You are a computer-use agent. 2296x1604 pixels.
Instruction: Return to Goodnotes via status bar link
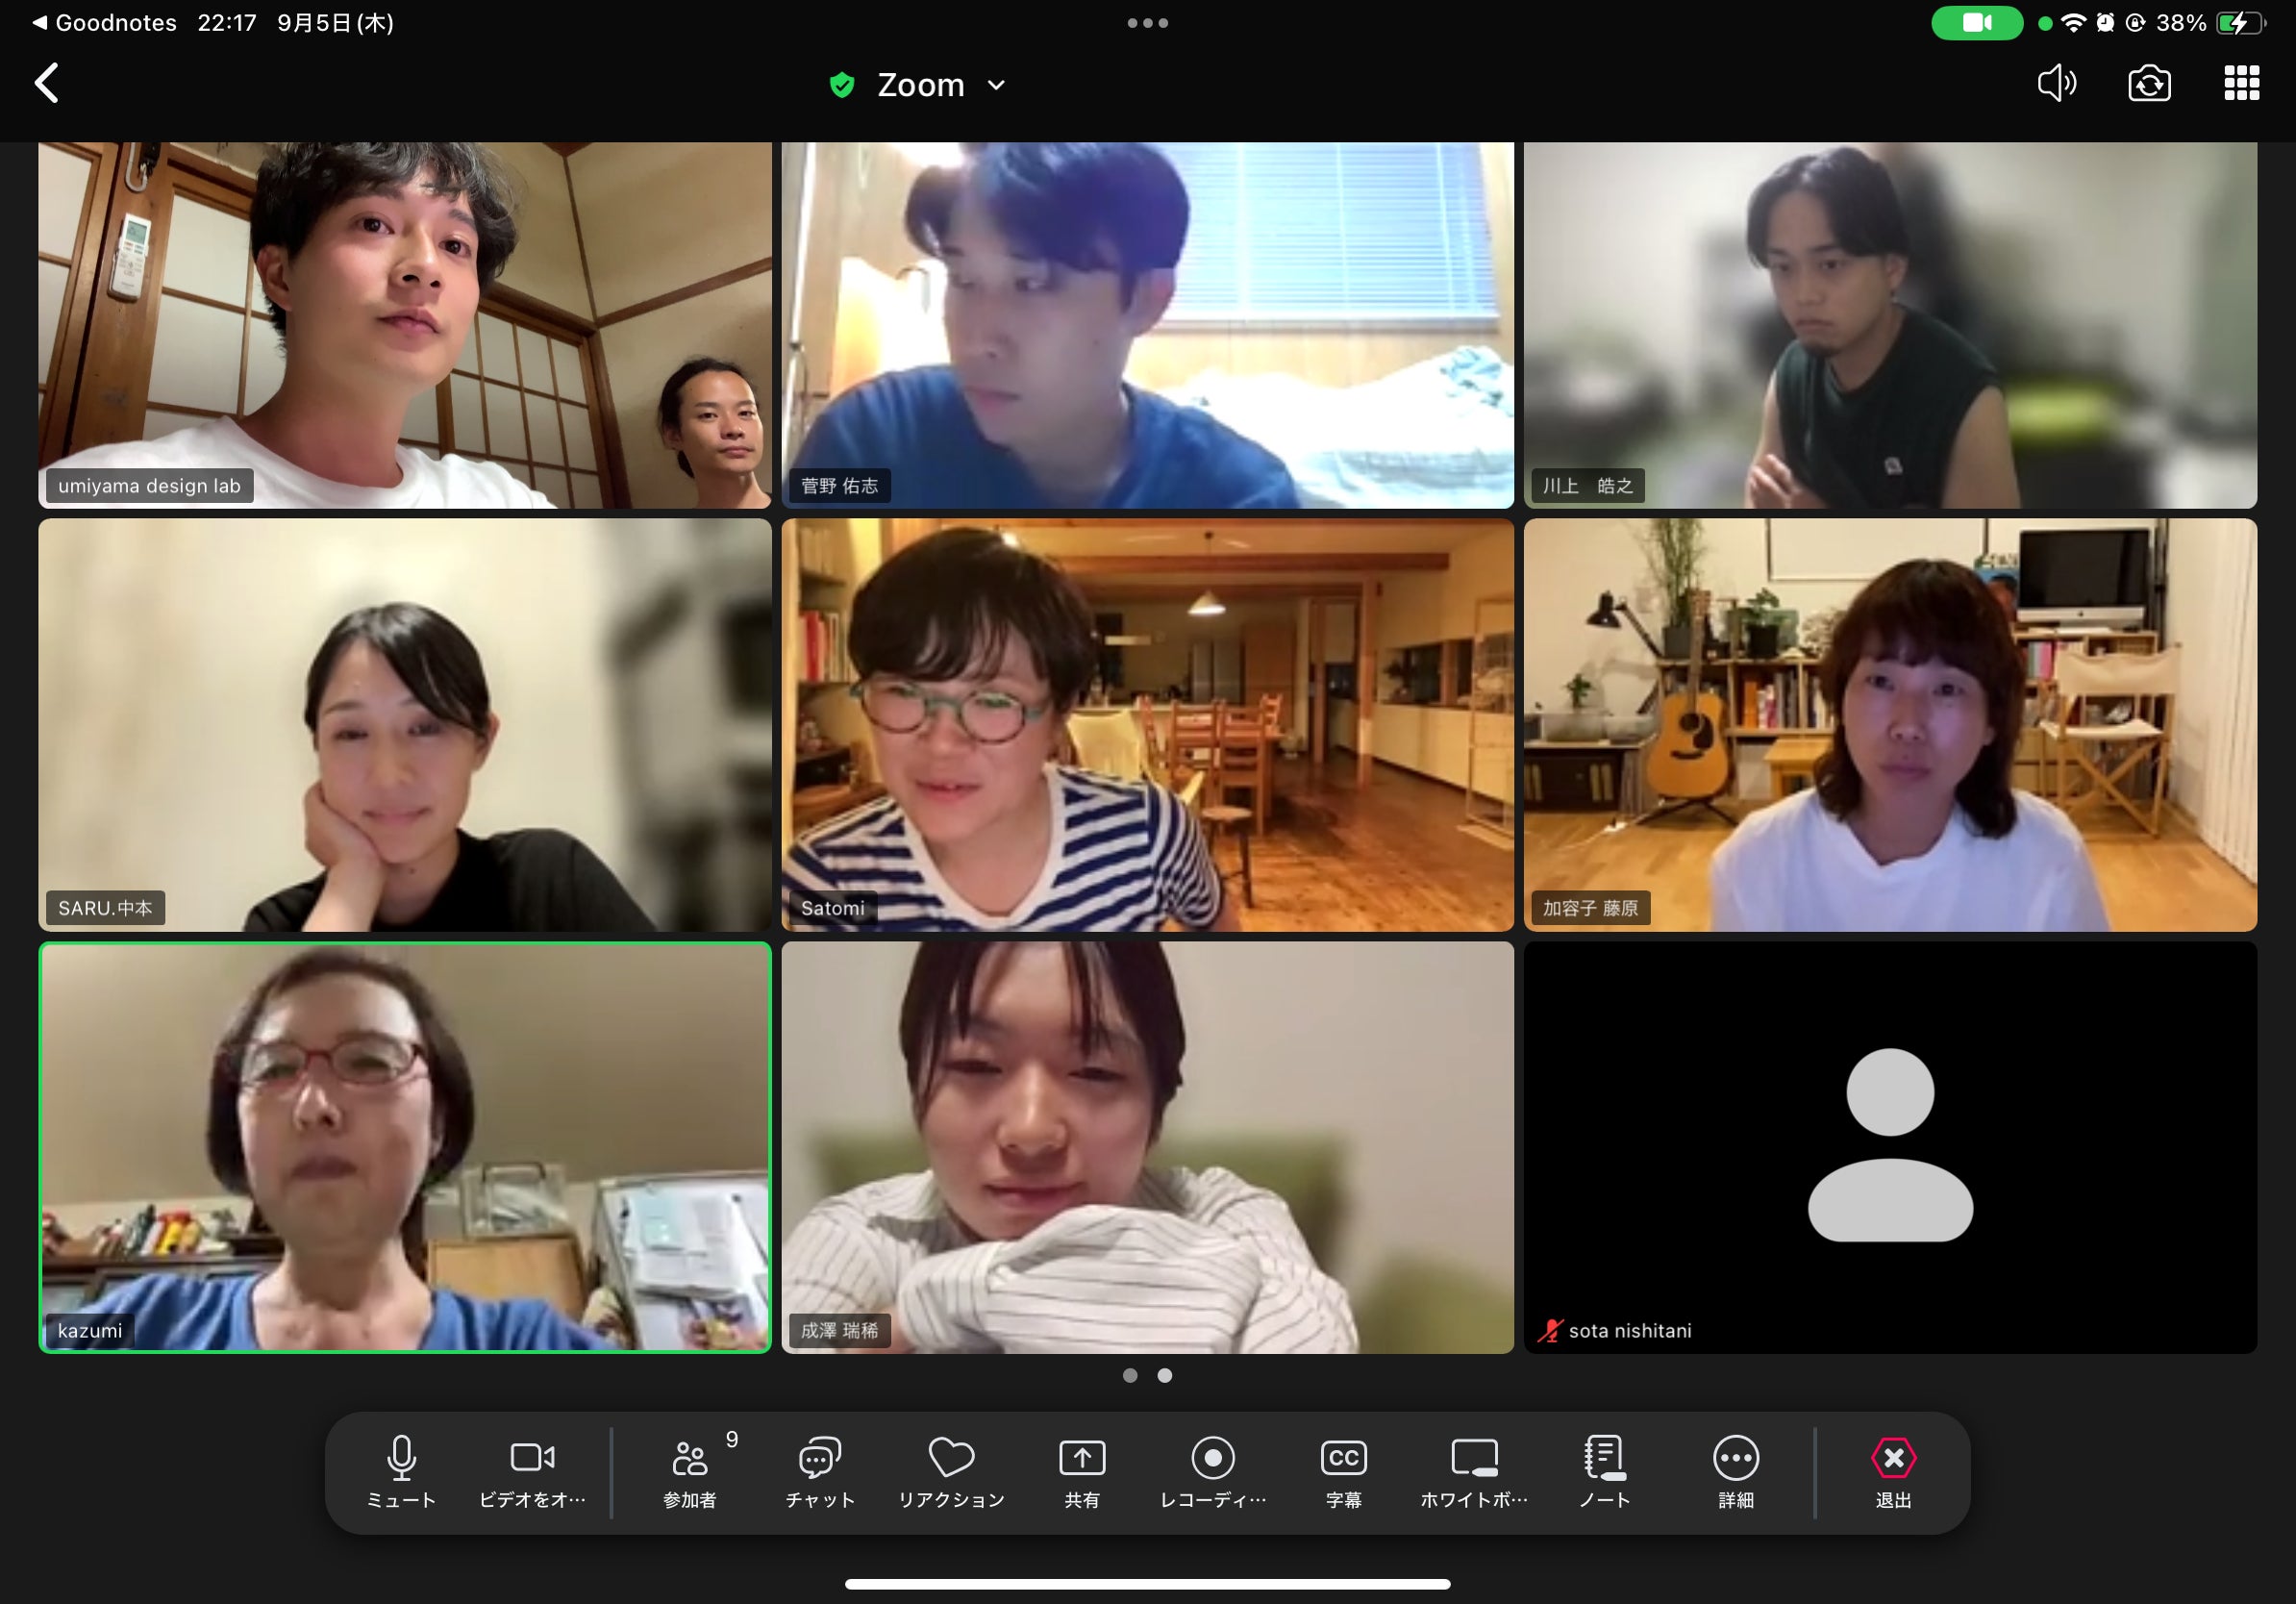tap(105, 22)
